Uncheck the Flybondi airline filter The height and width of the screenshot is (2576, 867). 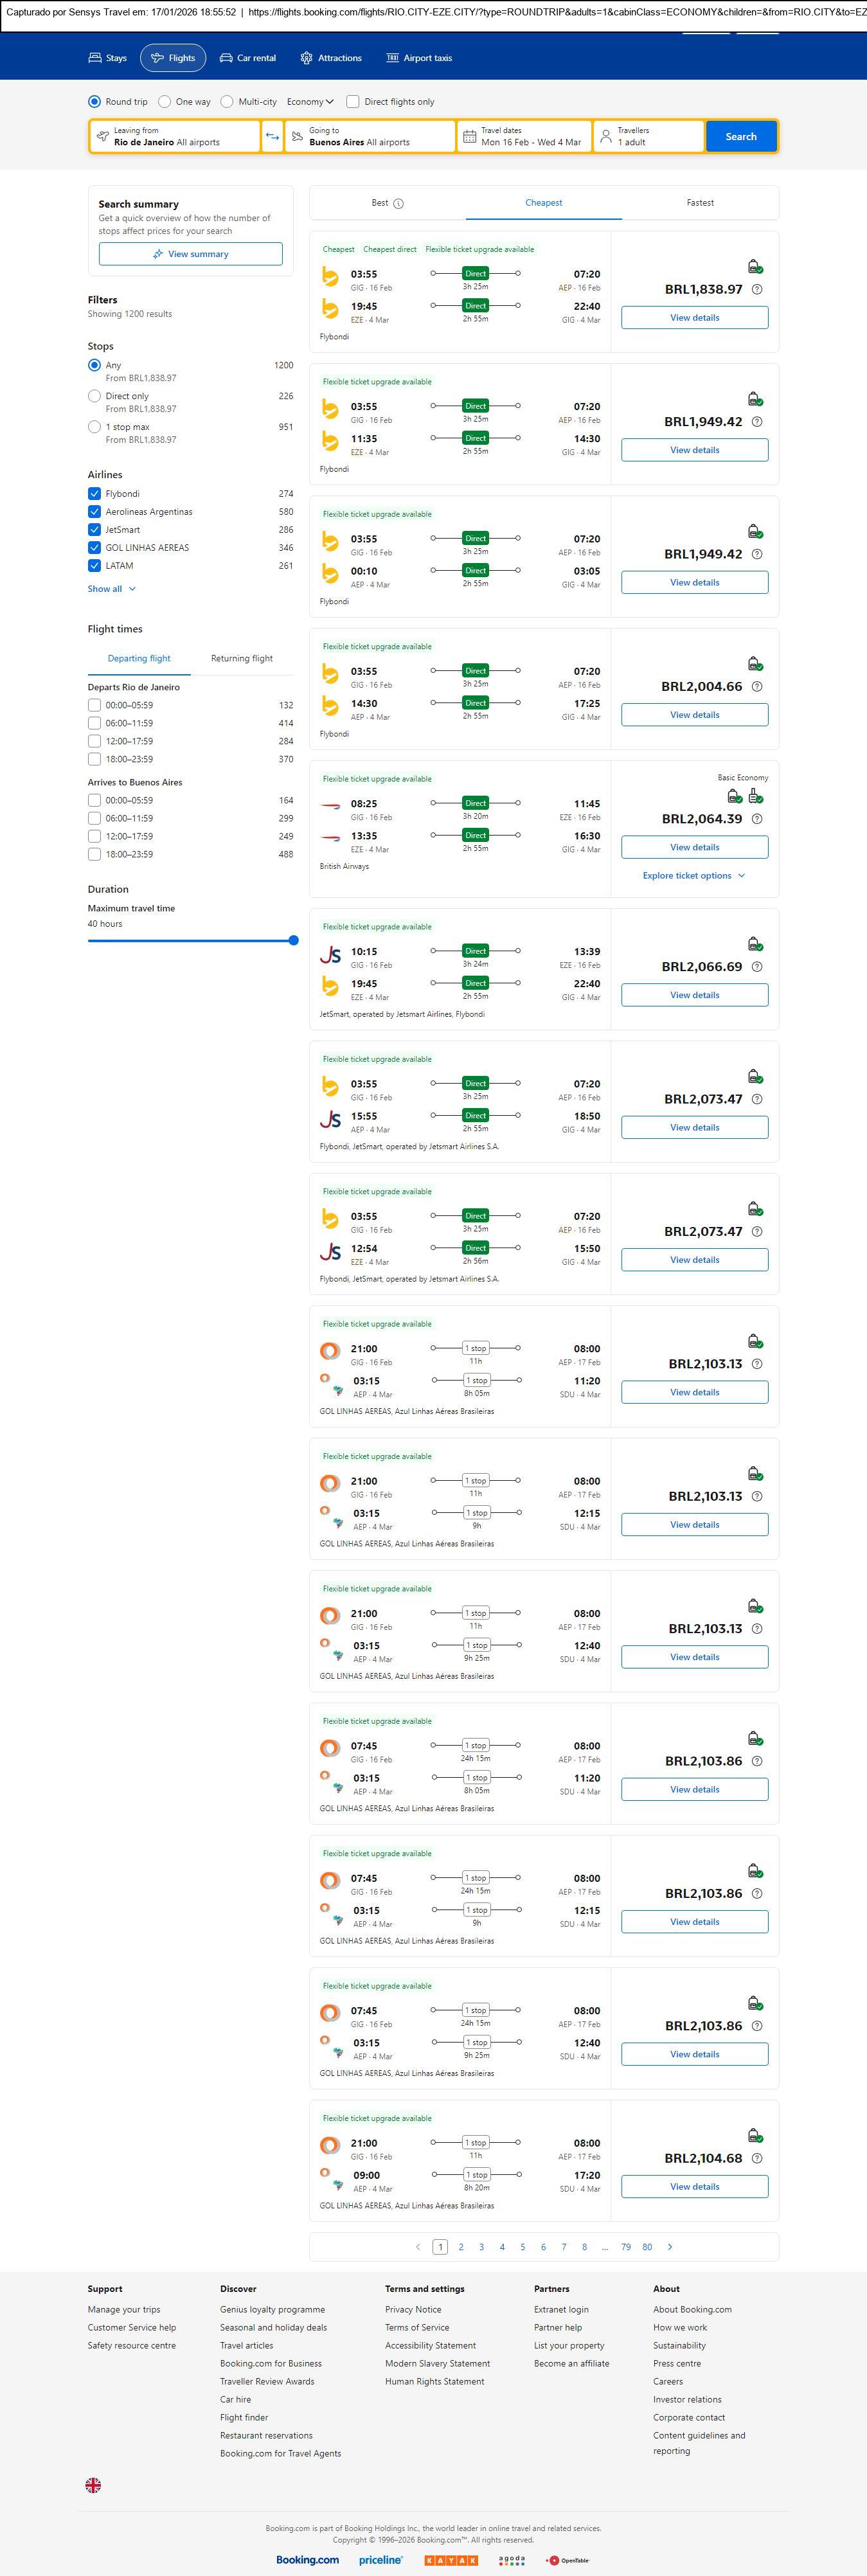click(95, 494)
